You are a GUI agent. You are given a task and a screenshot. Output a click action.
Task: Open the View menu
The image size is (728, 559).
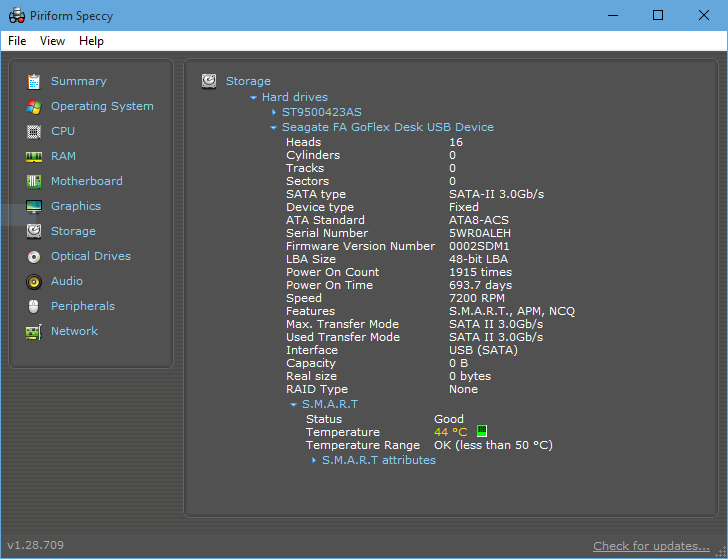[x=52, y=41]
